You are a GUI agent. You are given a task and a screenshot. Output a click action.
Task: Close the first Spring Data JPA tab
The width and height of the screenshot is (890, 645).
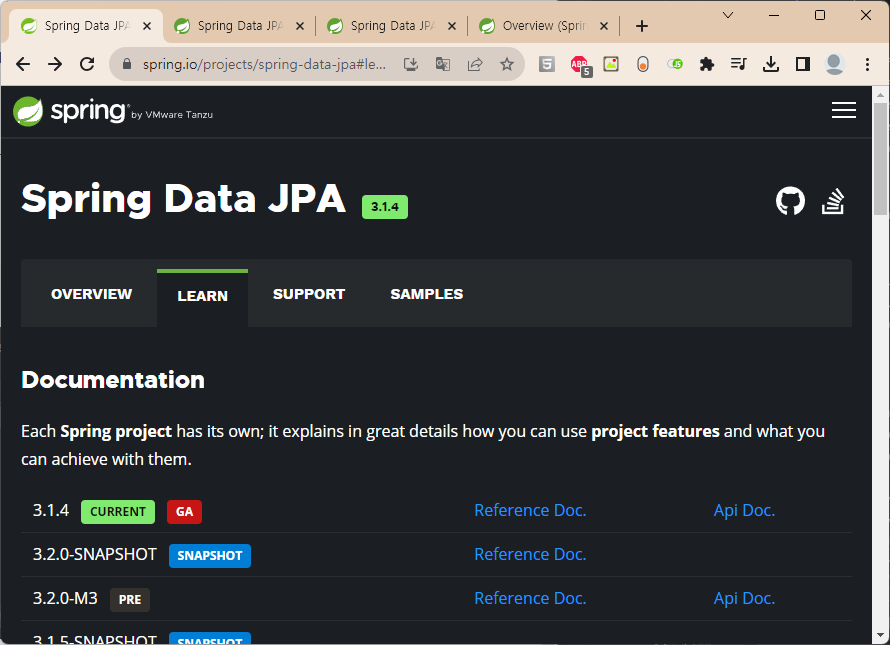147,26
